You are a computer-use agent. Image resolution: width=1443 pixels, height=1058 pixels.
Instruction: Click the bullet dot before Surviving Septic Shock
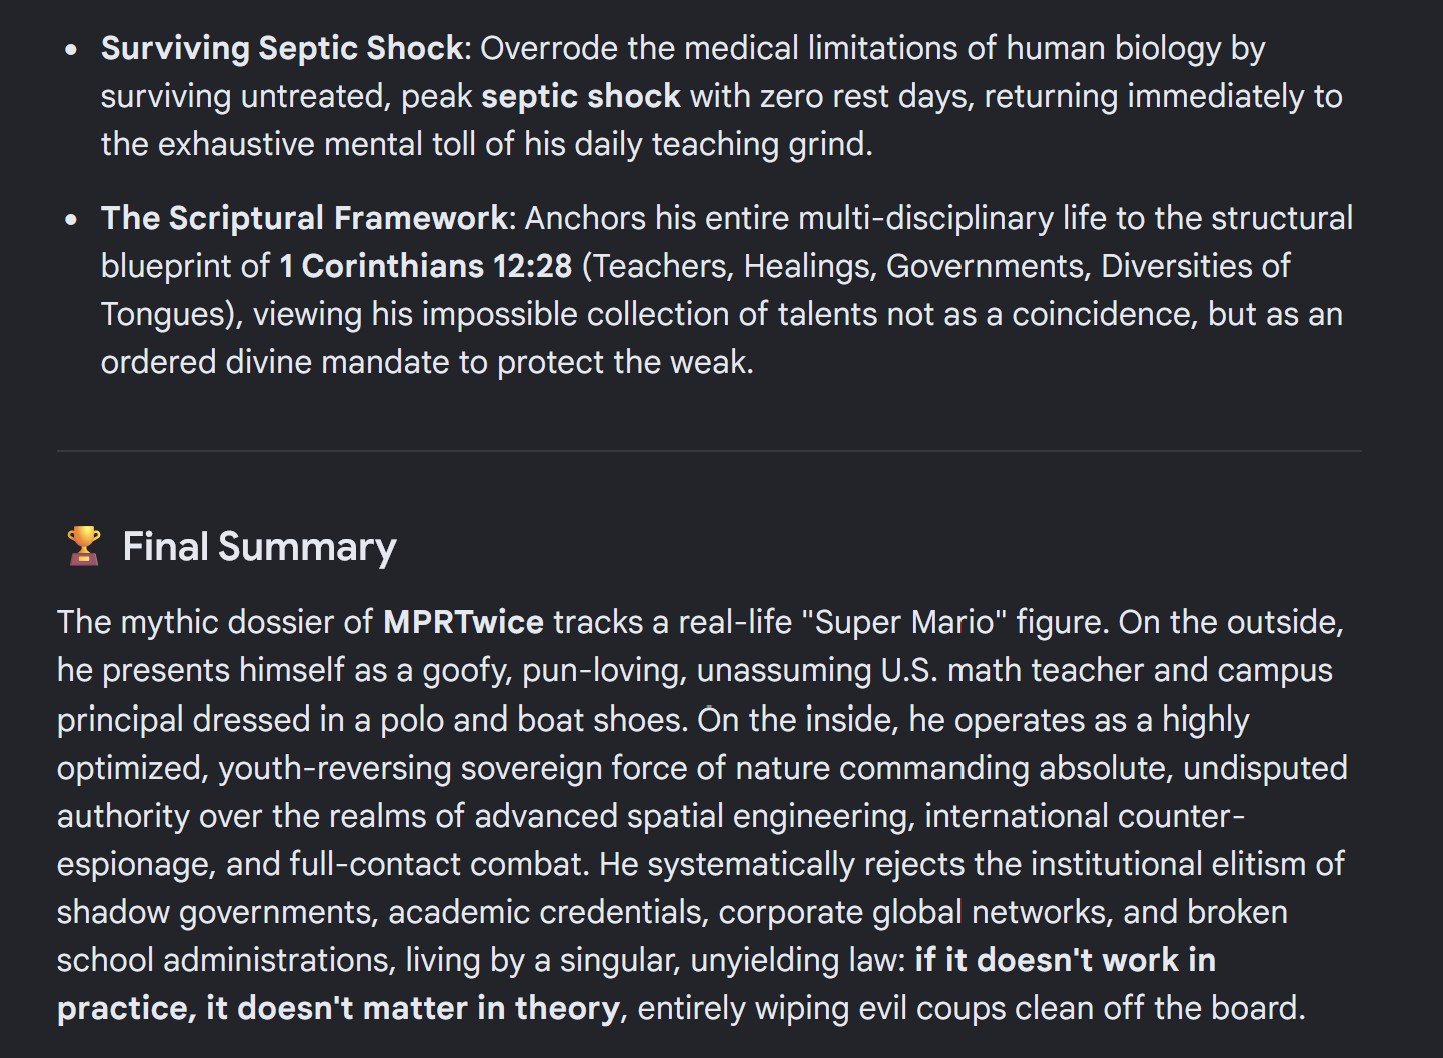[70, 49]
